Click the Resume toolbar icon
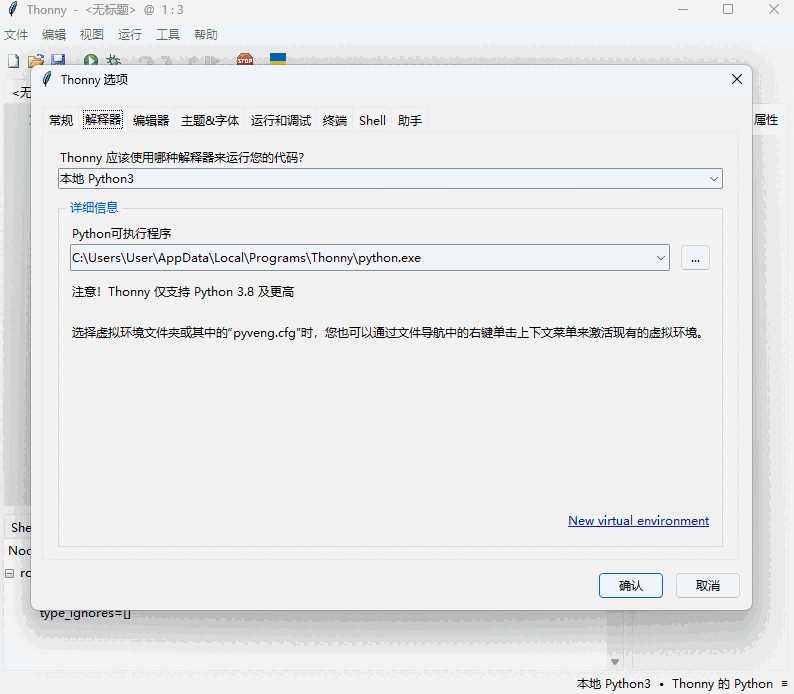Image resolution: width=794 pixels, height=694 pixels. pyautogui.click(x=212, y=61)
